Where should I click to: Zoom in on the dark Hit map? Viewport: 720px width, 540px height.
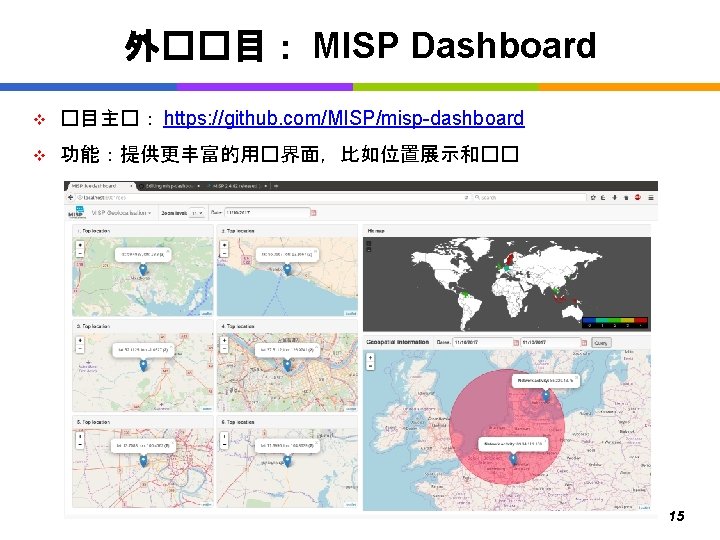click(369, 244)
